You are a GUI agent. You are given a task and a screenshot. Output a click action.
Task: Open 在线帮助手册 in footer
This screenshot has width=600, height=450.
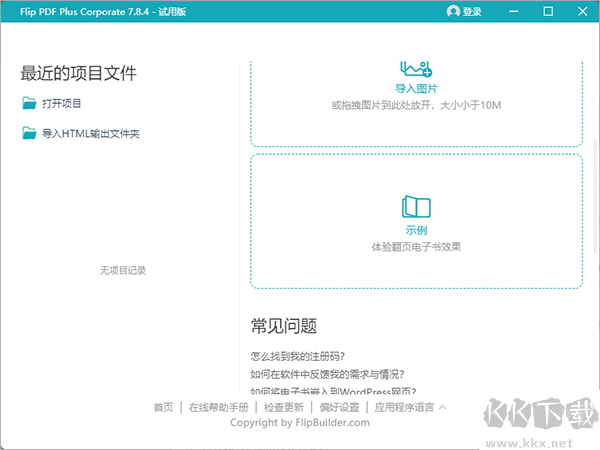[218, 407]
